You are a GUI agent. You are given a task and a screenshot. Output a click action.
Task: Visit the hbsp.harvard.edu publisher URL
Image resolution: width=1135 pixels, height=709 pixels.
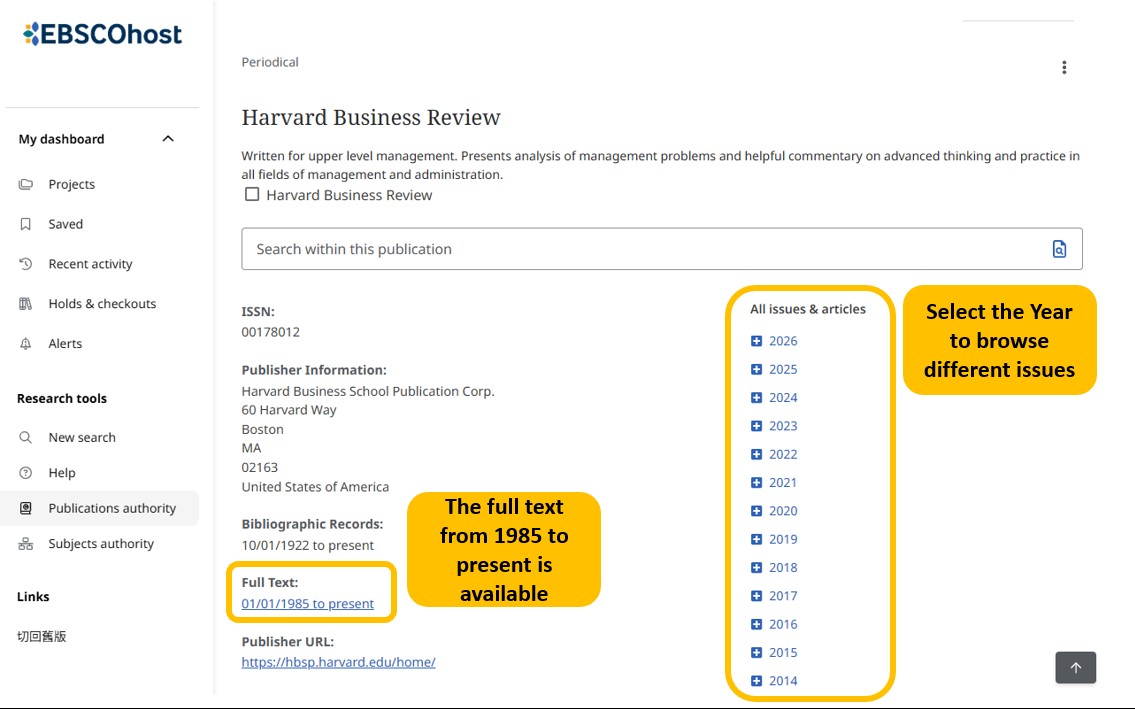tap(338, 662)
